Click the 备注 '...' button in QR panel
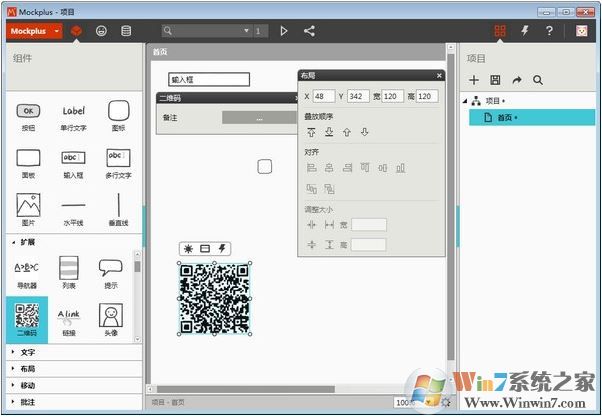Viewport: 602px width, 417px height. click(259, 117)
